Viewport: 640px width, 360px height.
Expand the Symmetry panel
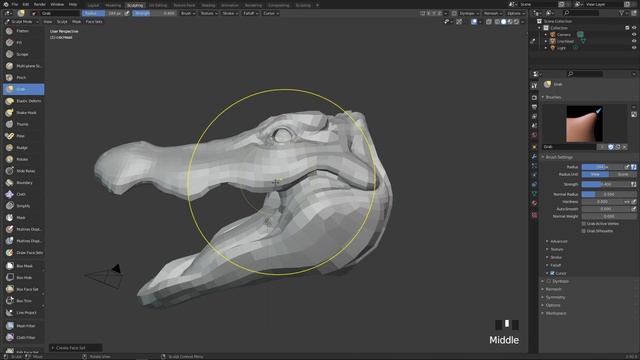pos(555,297)
